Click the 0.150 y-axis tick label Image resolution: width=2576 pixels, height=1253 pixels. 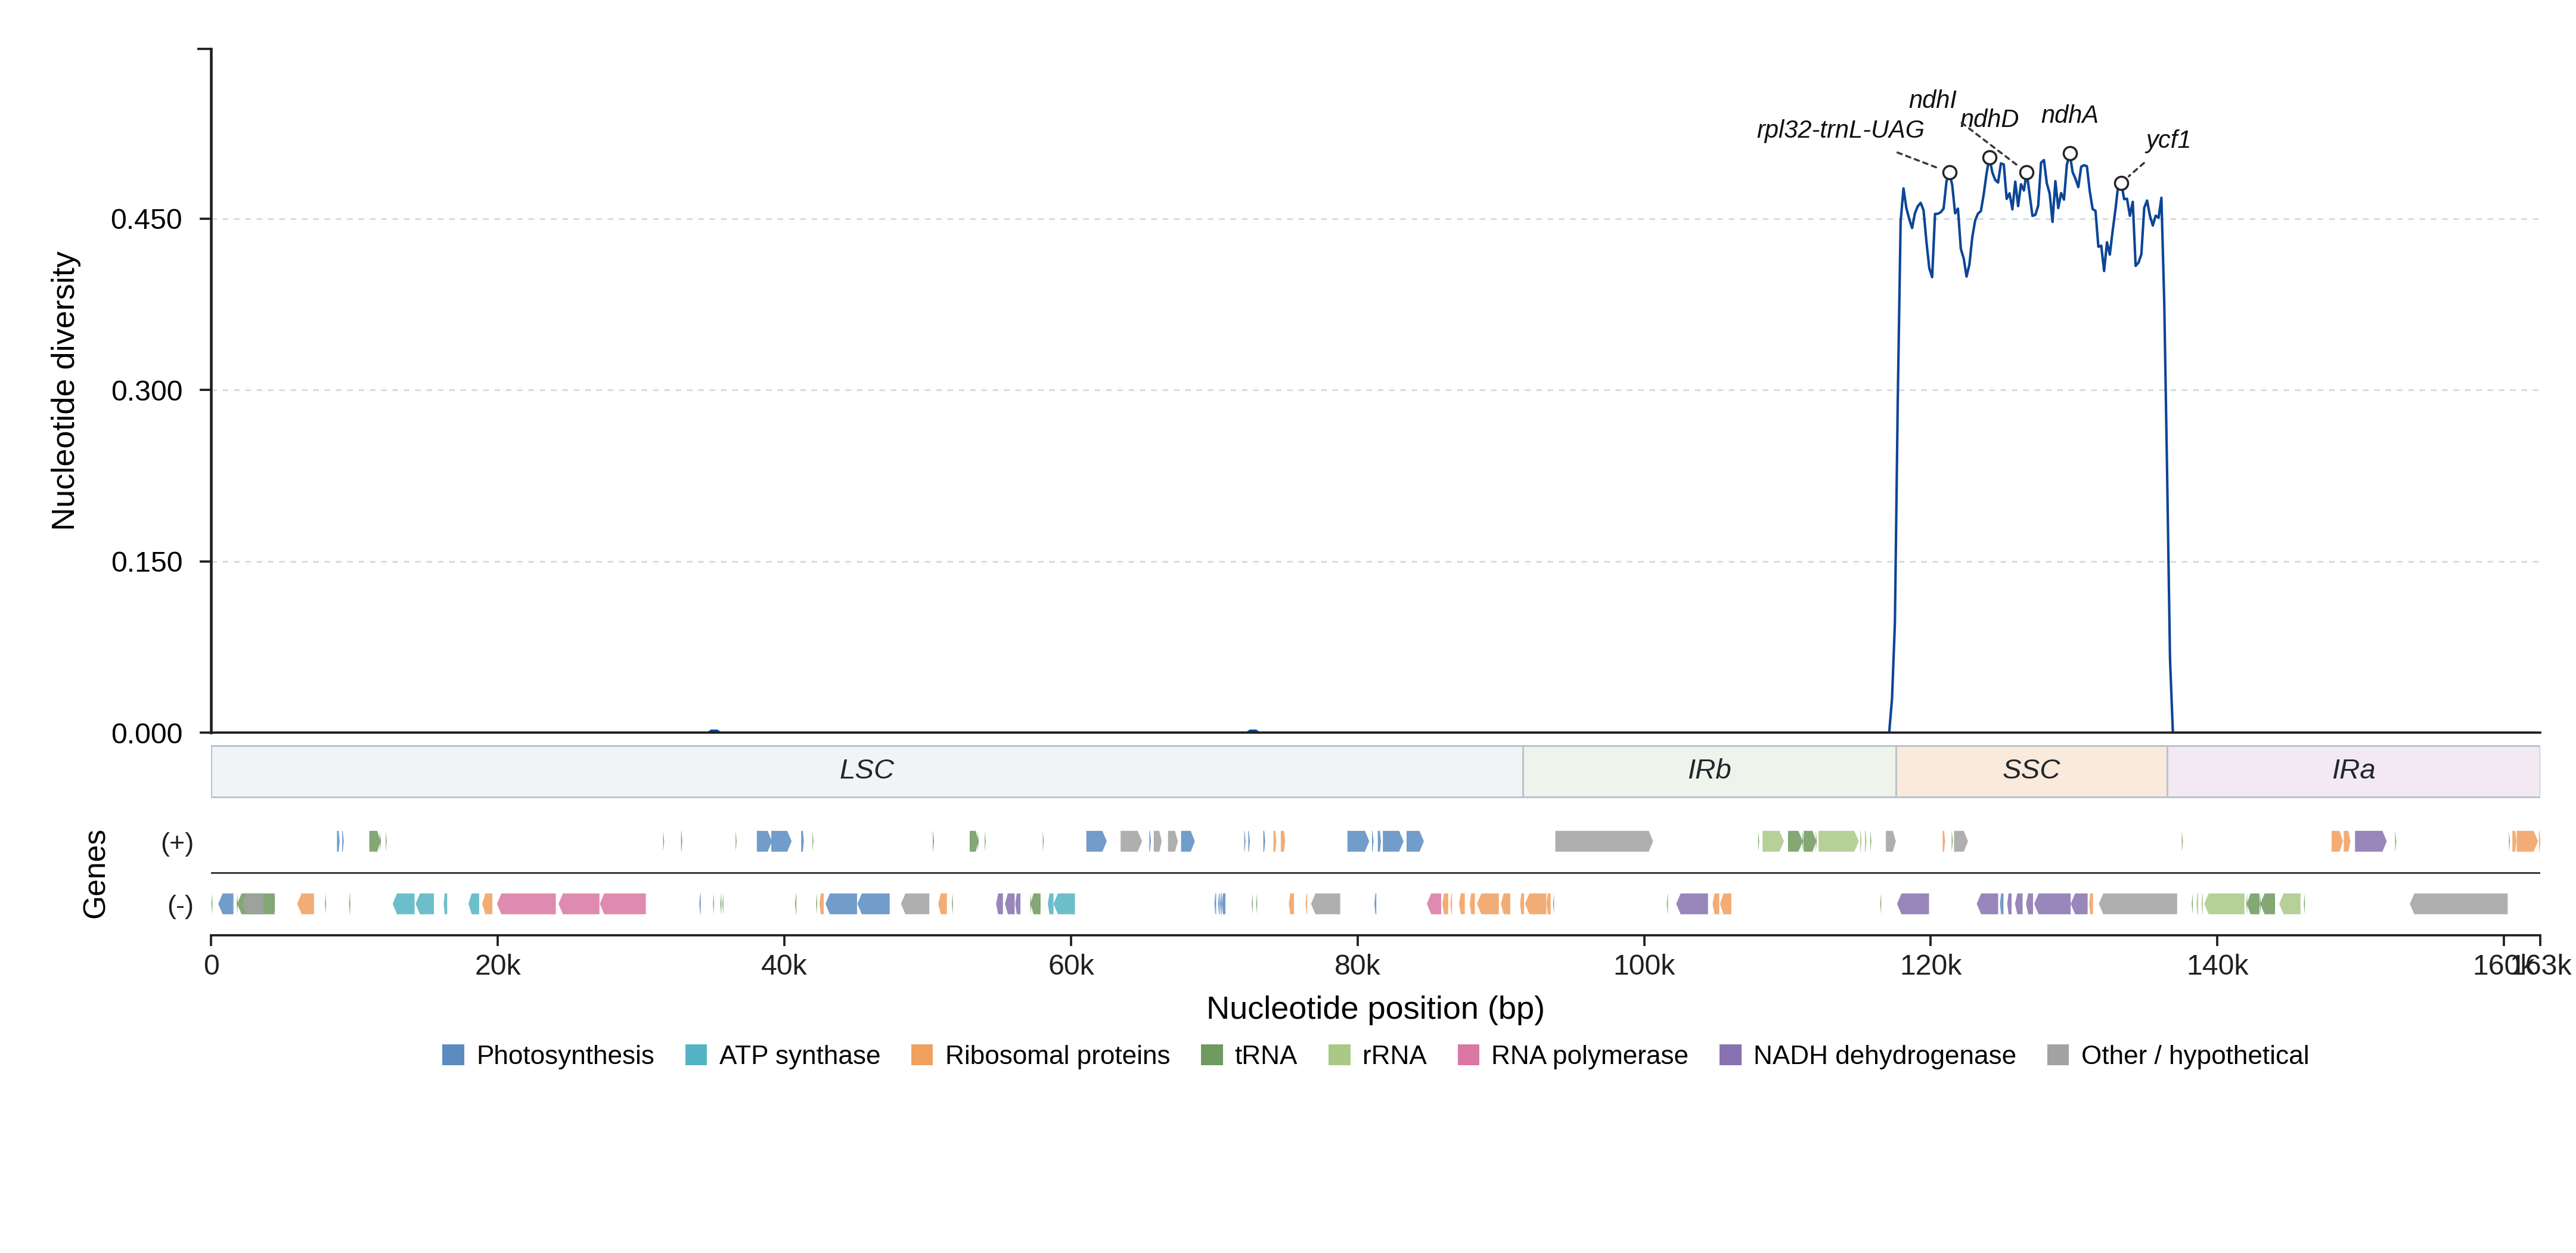[146, 562]
